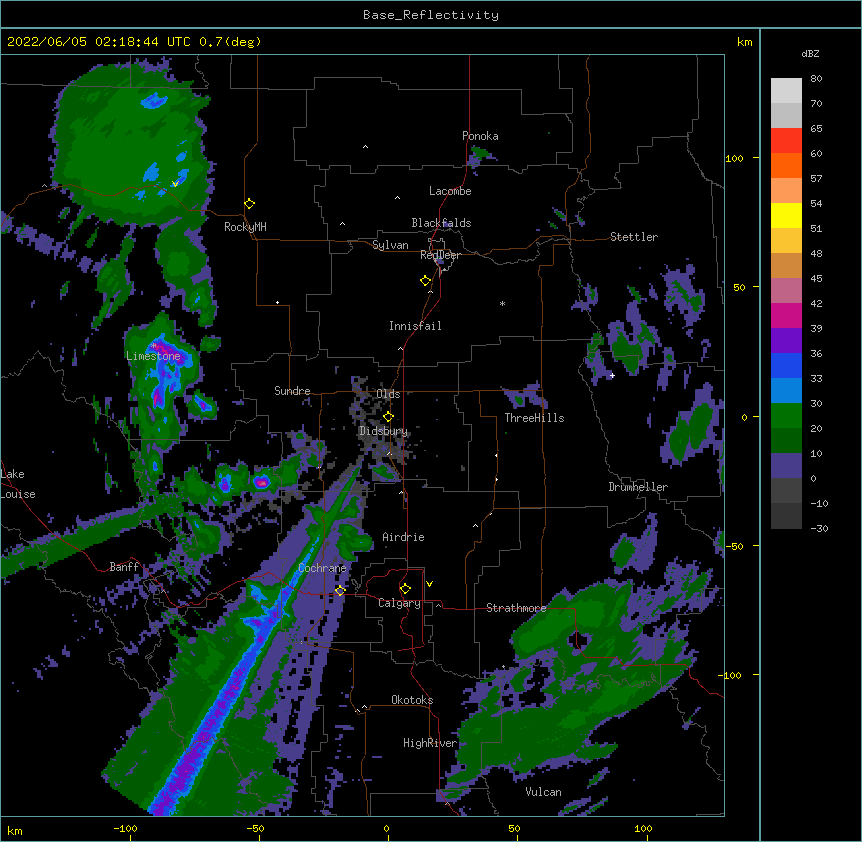Viewport: 862px width, 842px height.
Task: Select the Vulcan label
Action: coord(543,792)
